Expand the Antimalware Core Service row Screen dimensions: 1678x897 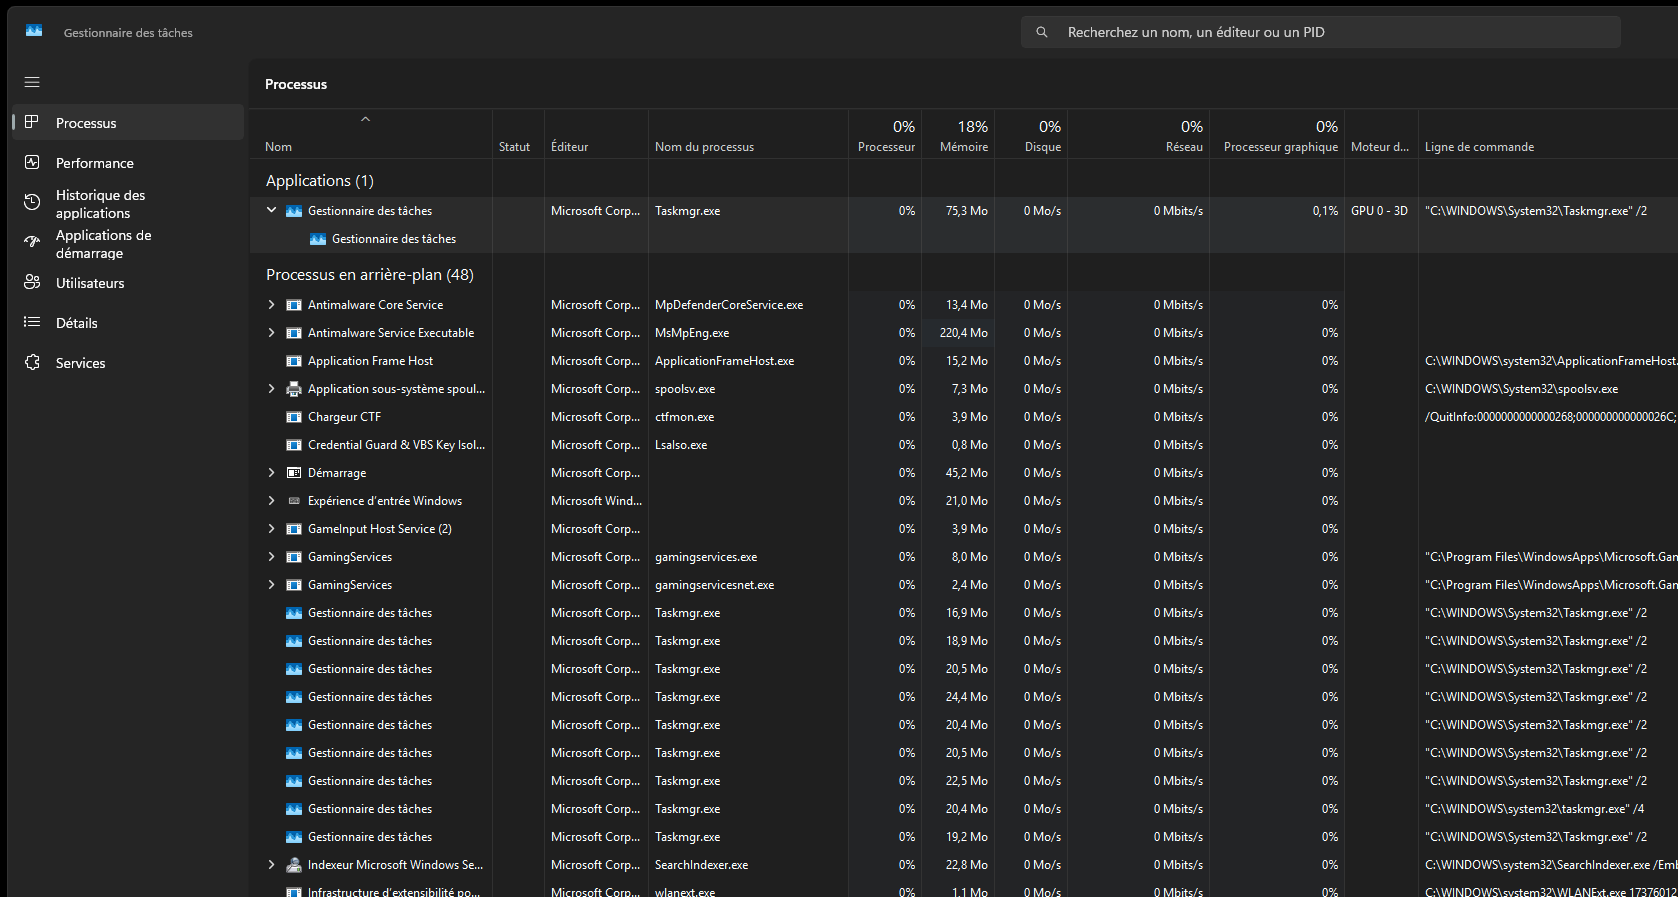pyautogui.click(x=271, y=305)
